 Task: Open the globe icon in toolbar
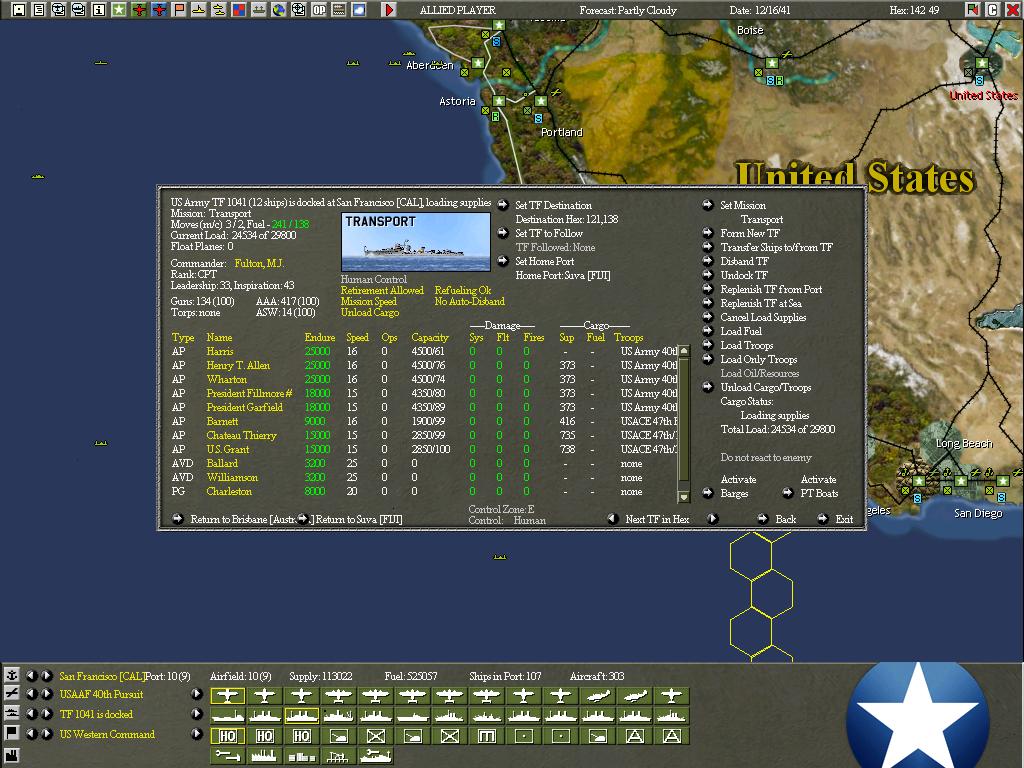(x=279, y=9)
